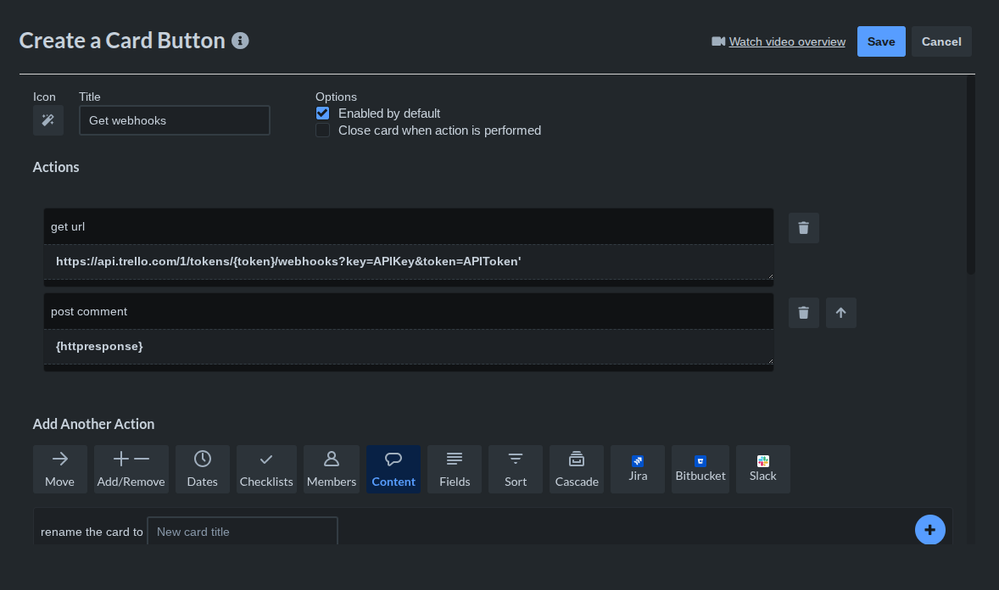This screenshot has width=999, height=590.
Task: Expand the Sort action category
Action: click(x=515, y=469)
